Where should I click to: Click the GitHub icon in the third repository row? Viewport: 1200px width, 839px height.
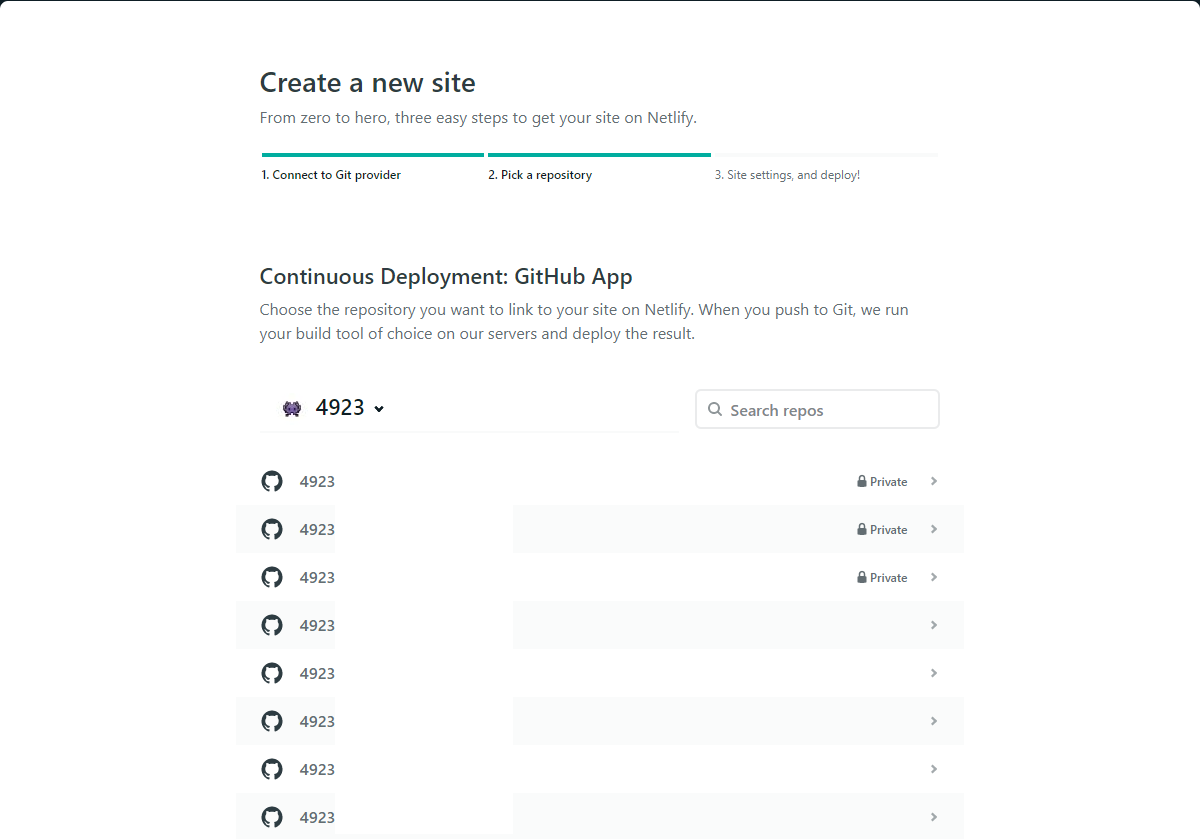click(x=272, y=577)
